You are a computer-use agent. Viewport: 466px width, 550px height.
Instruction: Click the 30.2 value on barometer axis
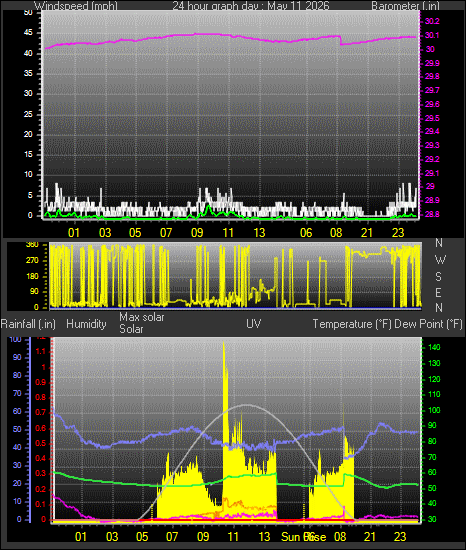(x=432, y=21)
